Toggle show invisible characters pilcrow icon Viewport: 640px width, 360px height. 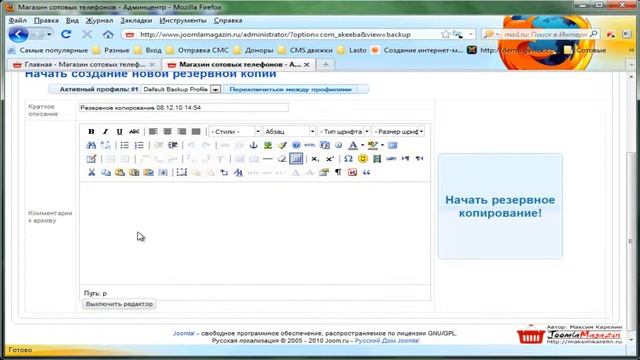pos(338,172)
